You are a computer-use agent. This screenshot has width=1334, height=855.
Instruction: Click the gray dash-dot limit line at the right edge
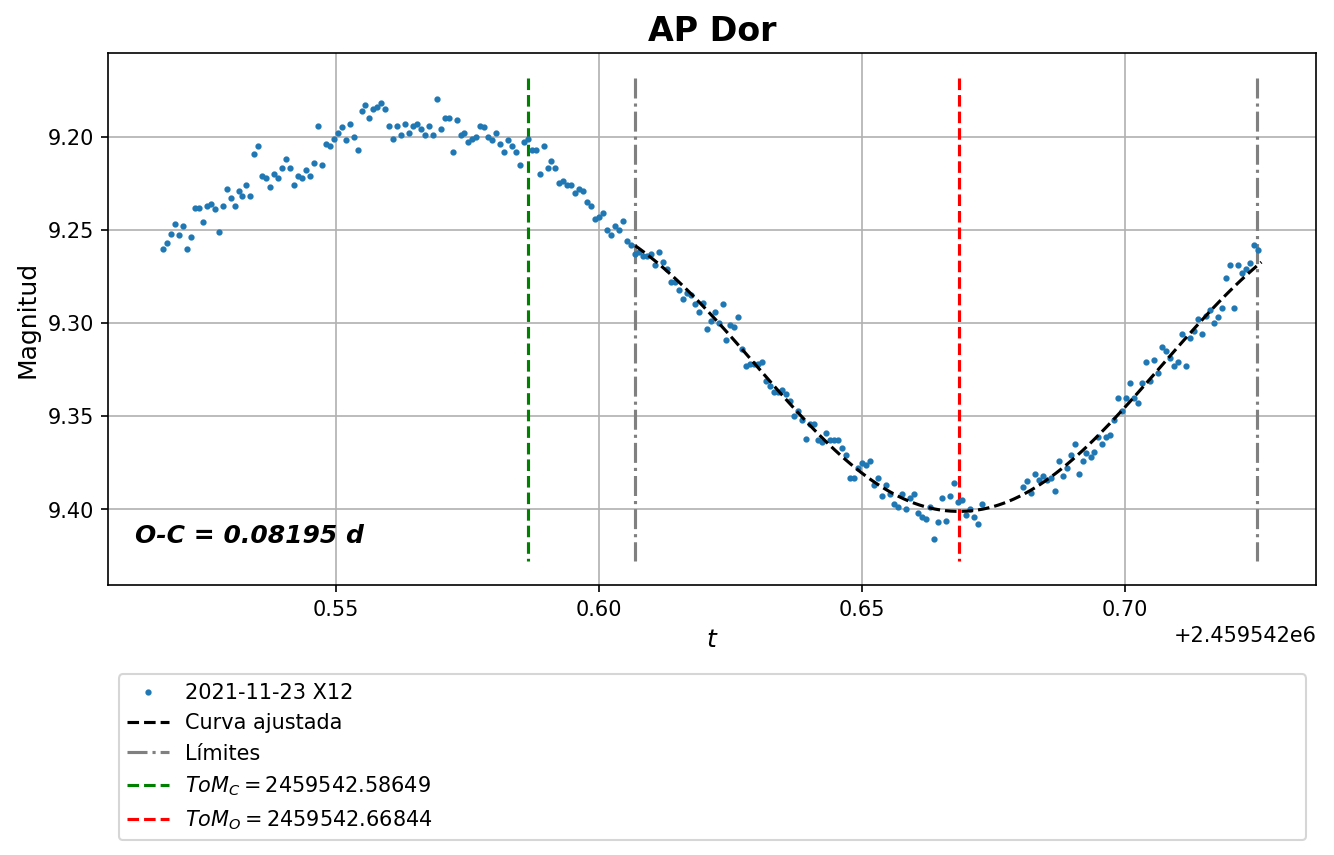(x=1257, y=320)
